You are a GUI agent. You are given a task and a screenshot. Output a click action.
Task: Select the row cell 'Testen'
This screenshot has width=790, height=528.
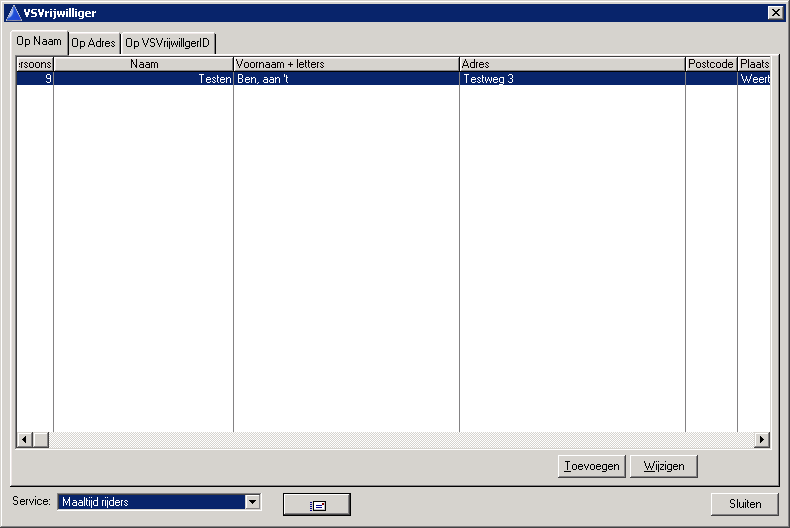pos(144,79)
